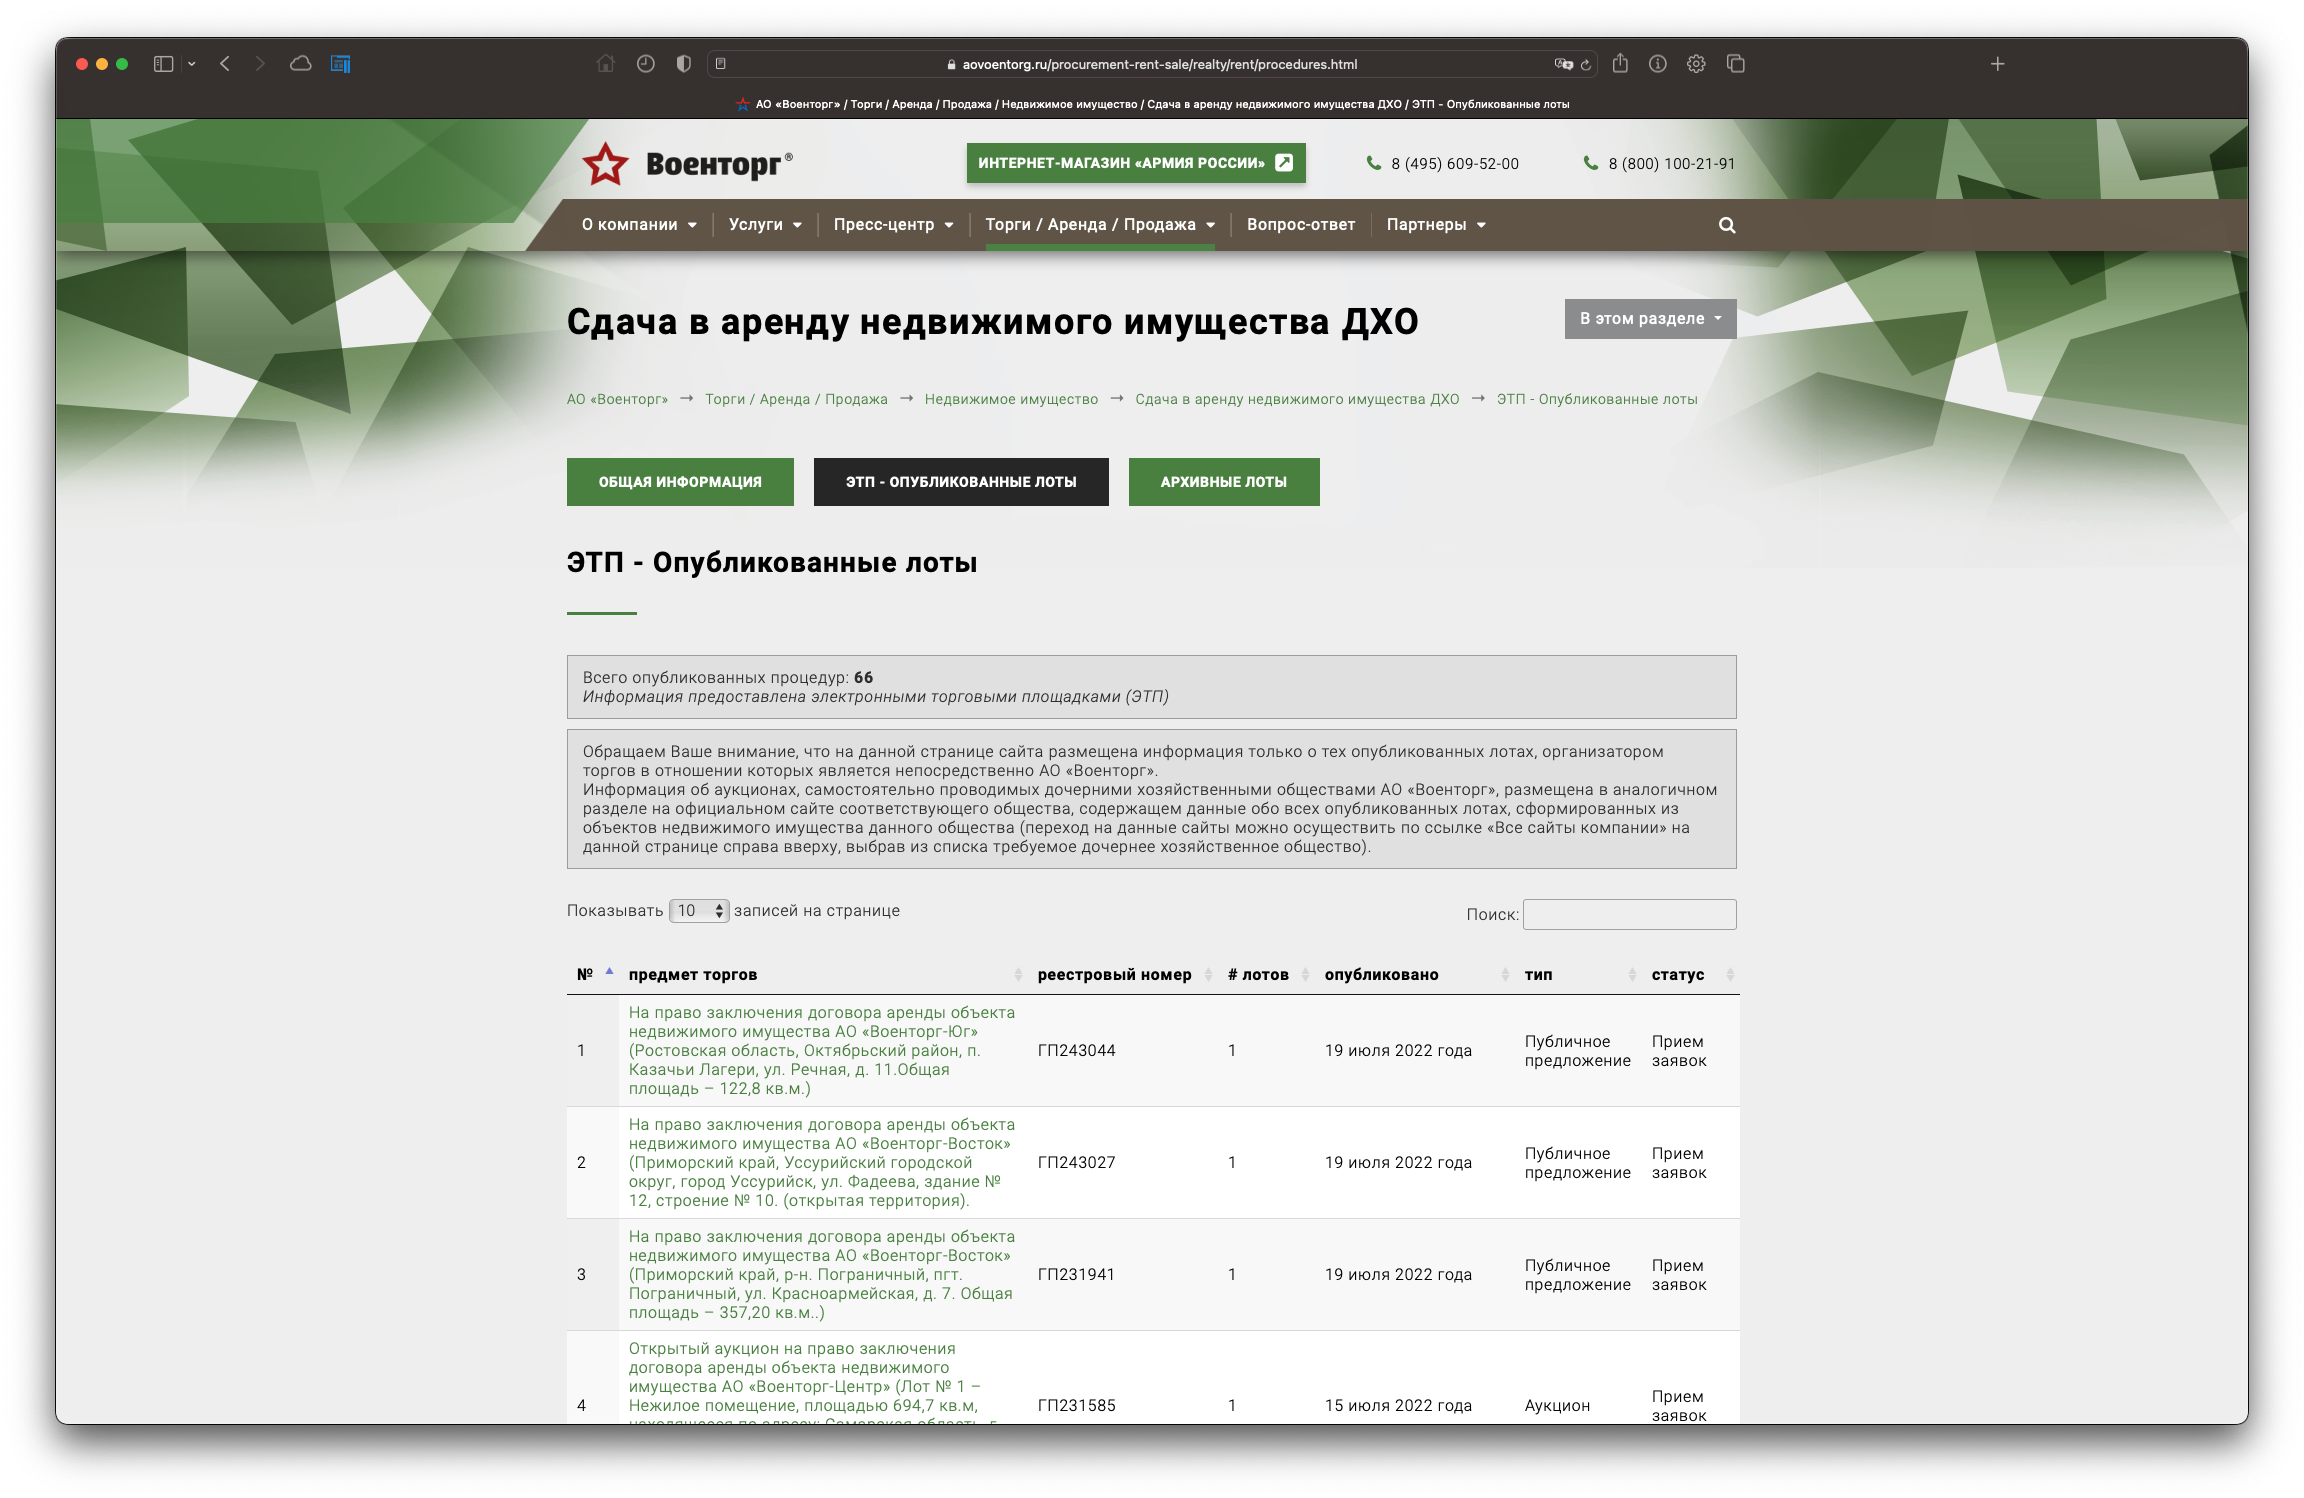Call the 8 (800) 100-21-91 number link

[1671, 164]
